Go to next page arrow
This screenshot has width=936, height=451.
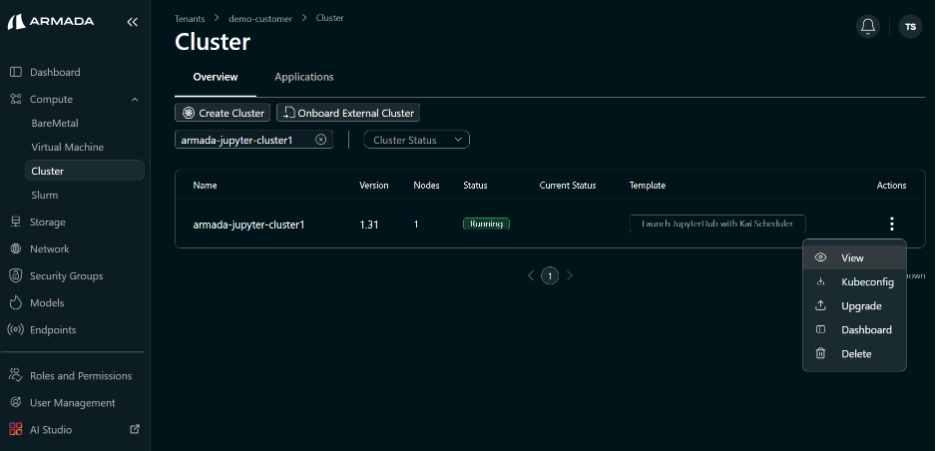569,276
